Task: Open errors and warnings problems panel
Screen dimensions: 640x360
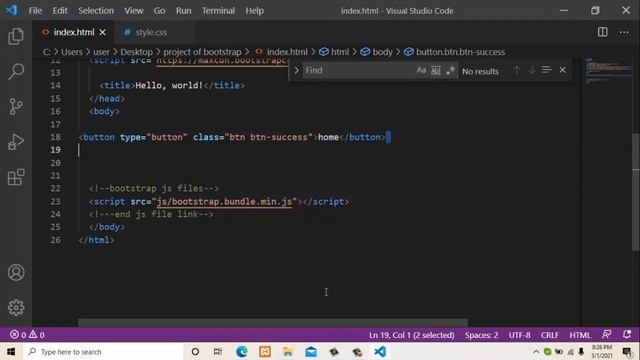Action: [x=27, y=335]
